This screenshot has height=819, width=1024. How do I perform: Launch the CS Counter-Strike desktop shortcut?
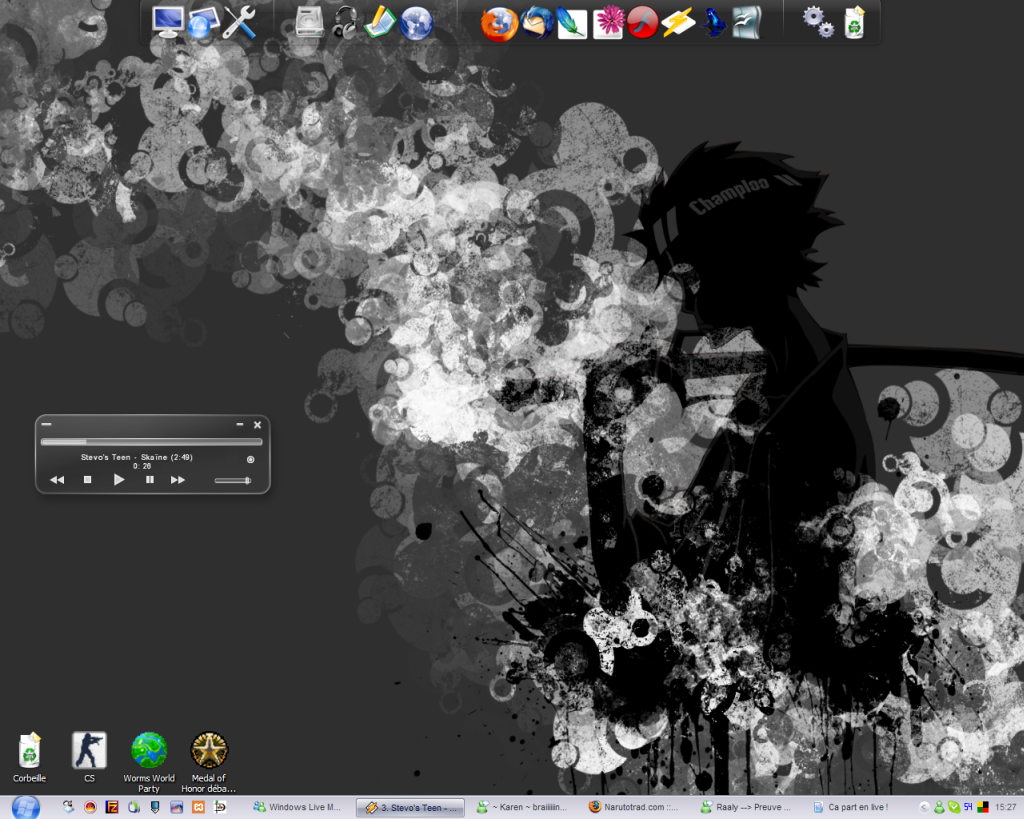point(89,757)
